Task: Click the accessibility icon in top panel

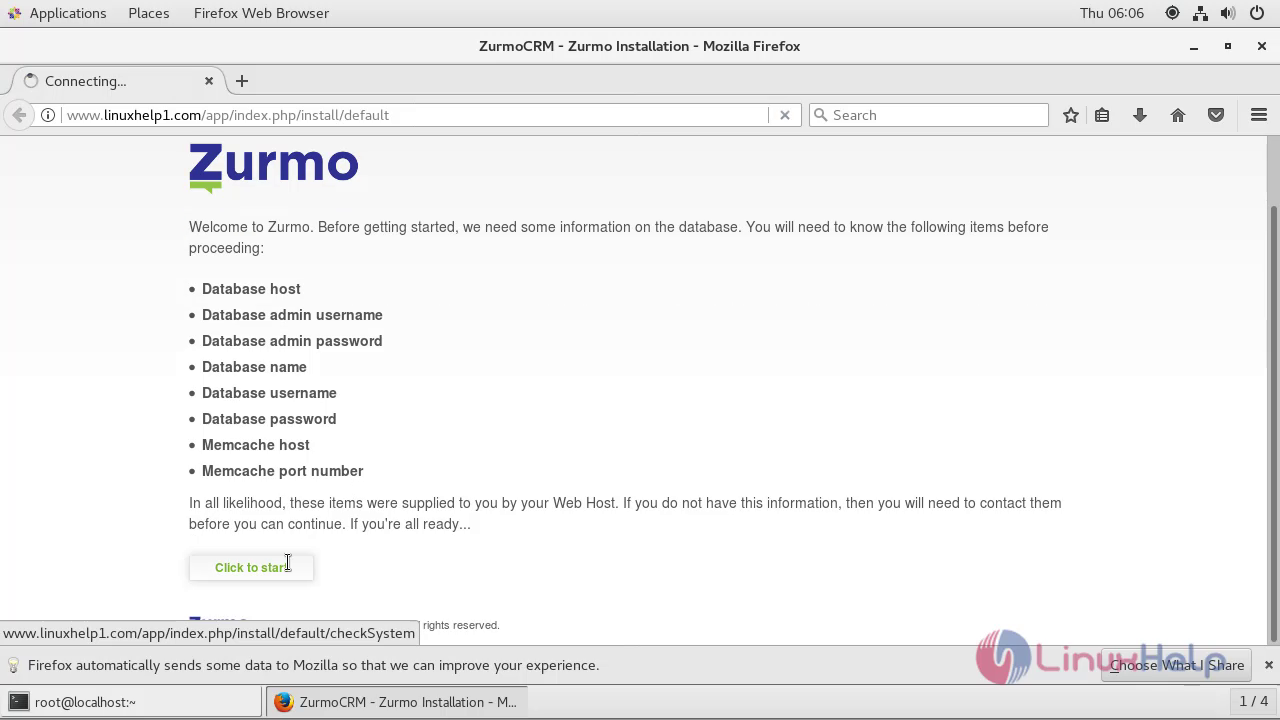Action: coord(1172,13)
